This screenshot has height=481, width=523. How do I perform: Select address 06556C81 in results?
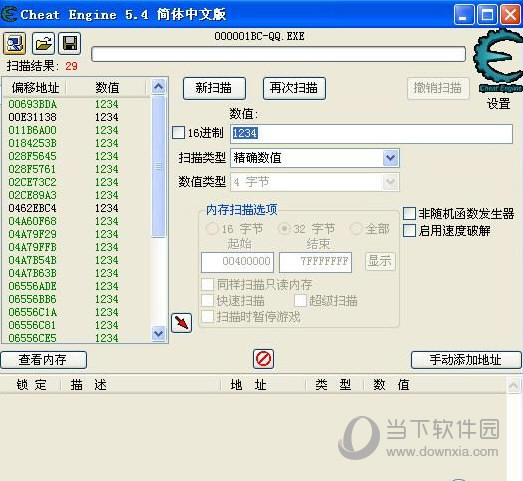pyautogui.click(x=33, y=325)
